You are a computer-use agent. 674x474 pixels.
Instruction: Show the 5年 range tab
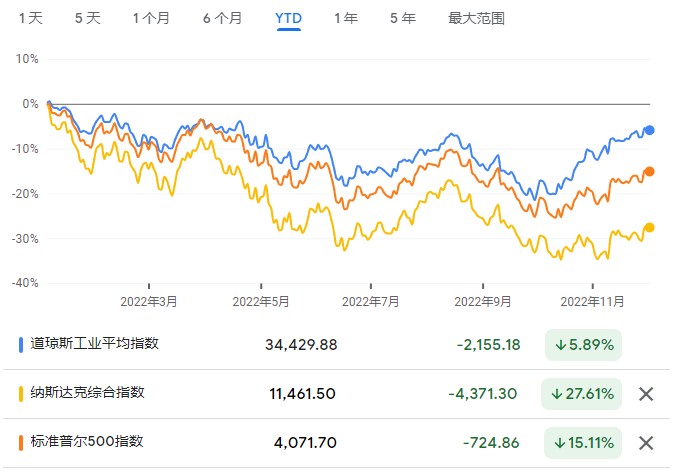[x=403, y=18]
